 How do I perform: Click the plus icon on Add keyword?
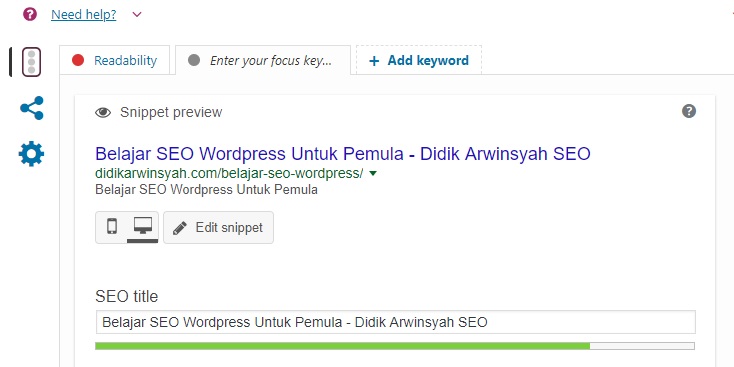[374, 61]
